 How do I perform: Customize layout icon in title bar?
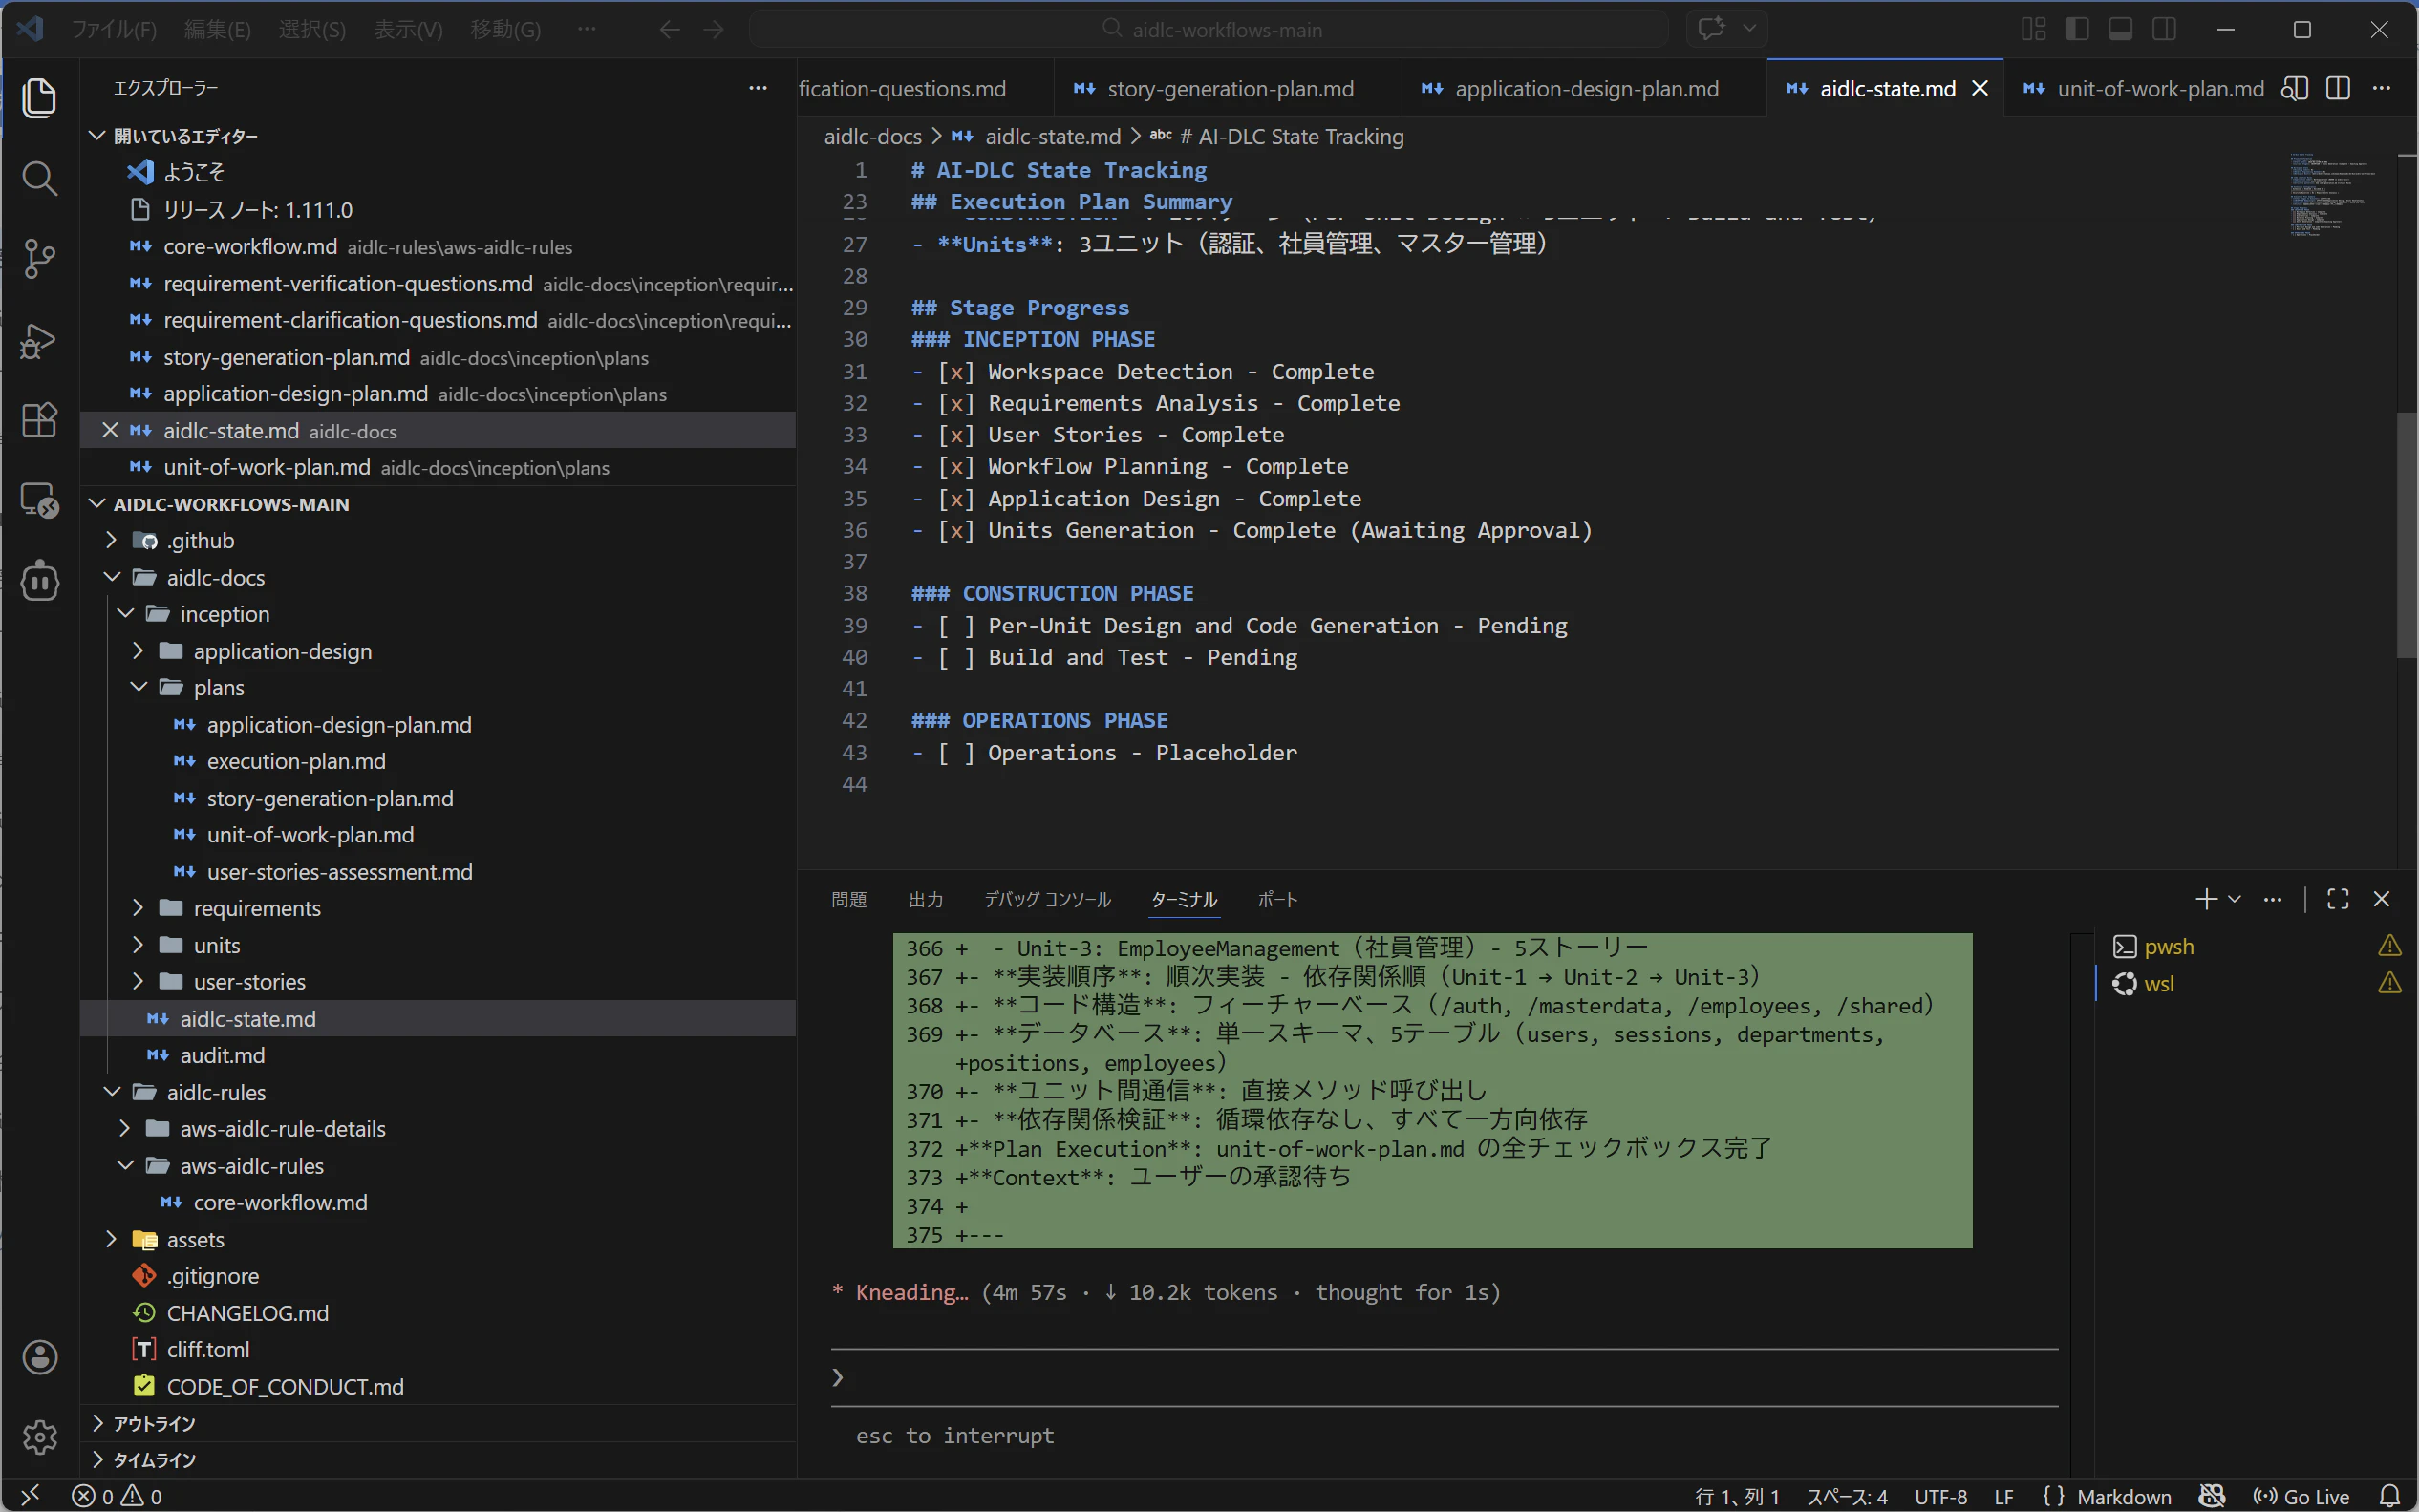point(2033,29)
